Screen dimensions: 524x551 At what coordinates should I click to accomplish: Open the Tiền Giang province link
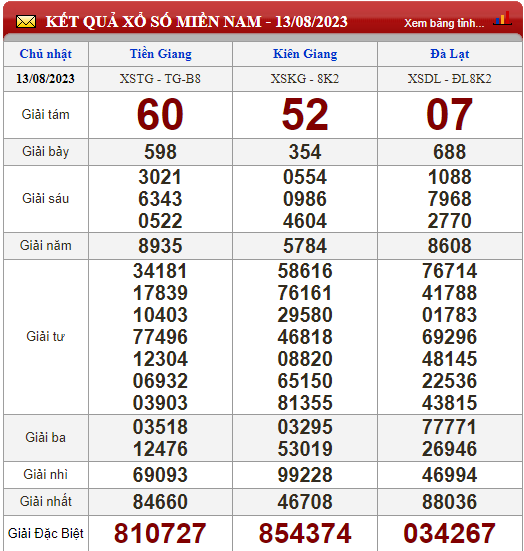(161, 54)
